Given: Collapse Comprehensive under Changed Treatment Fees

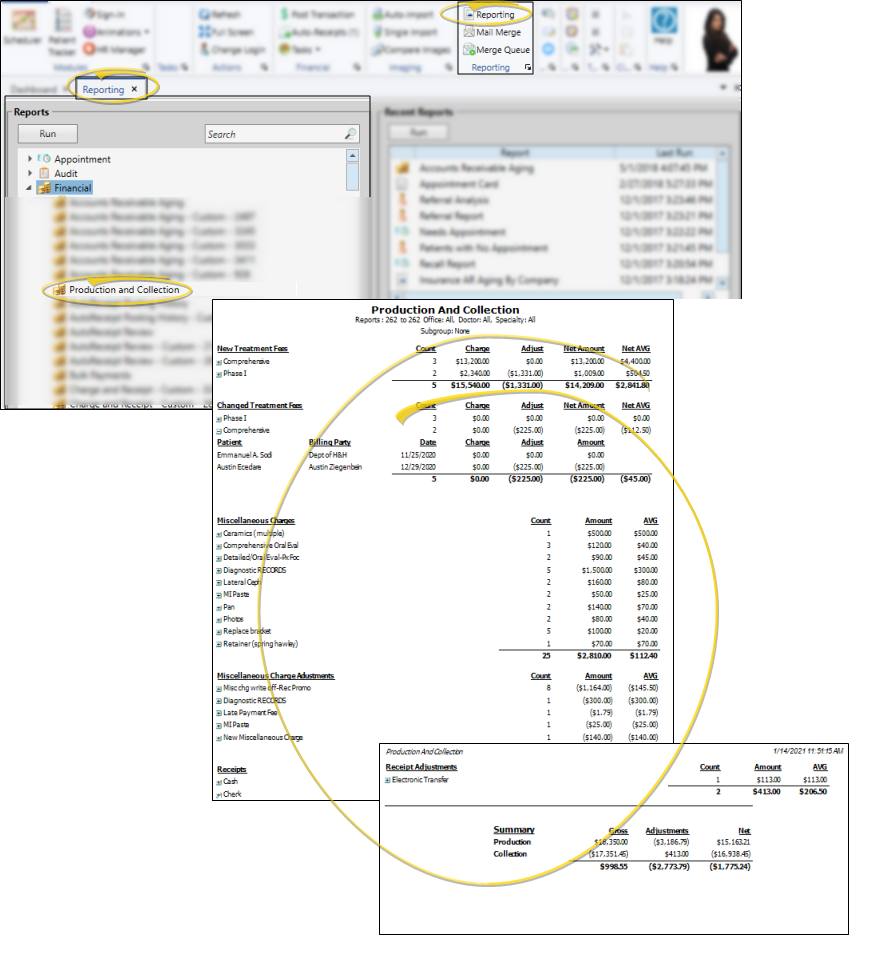Looking at the screenshot, I should point(219,430).
